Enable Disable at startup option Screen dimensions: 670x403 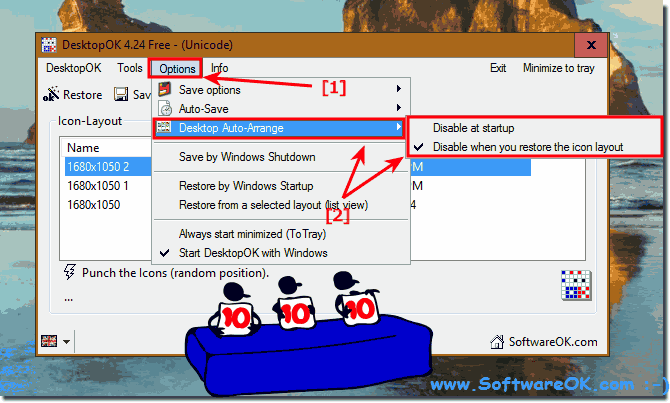pos(473,128)
